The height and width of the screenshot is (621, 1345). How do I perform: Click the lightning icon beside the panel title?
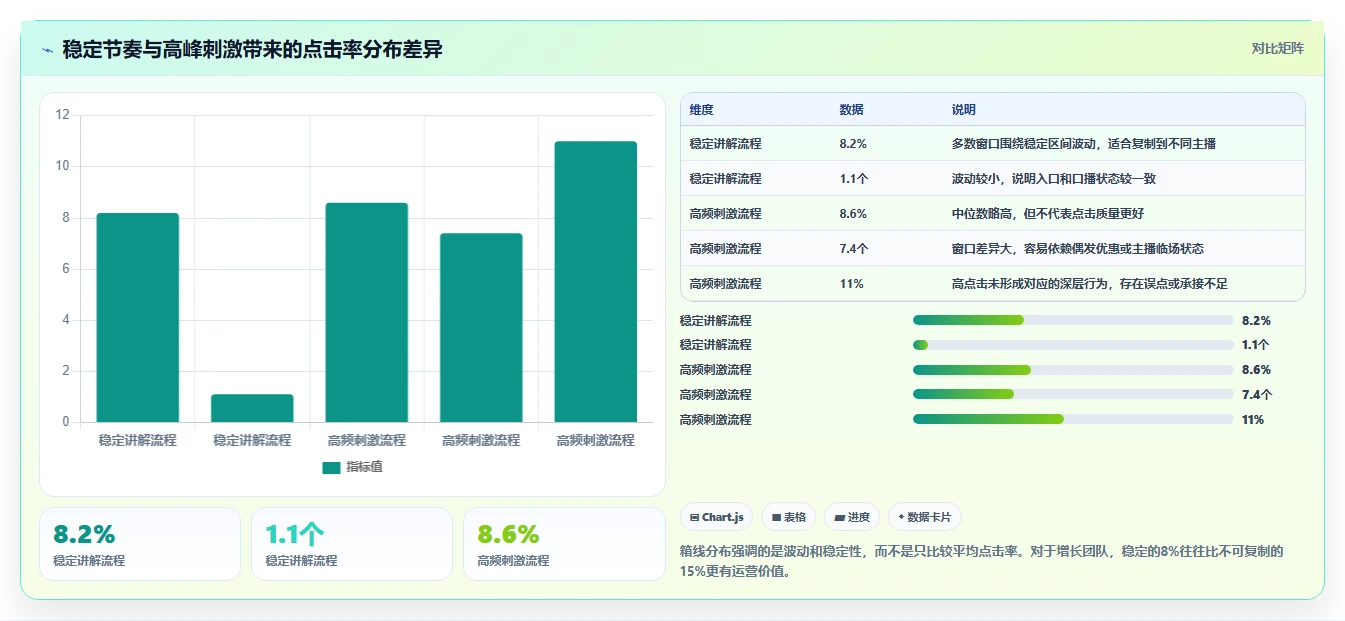click(48, 50)
